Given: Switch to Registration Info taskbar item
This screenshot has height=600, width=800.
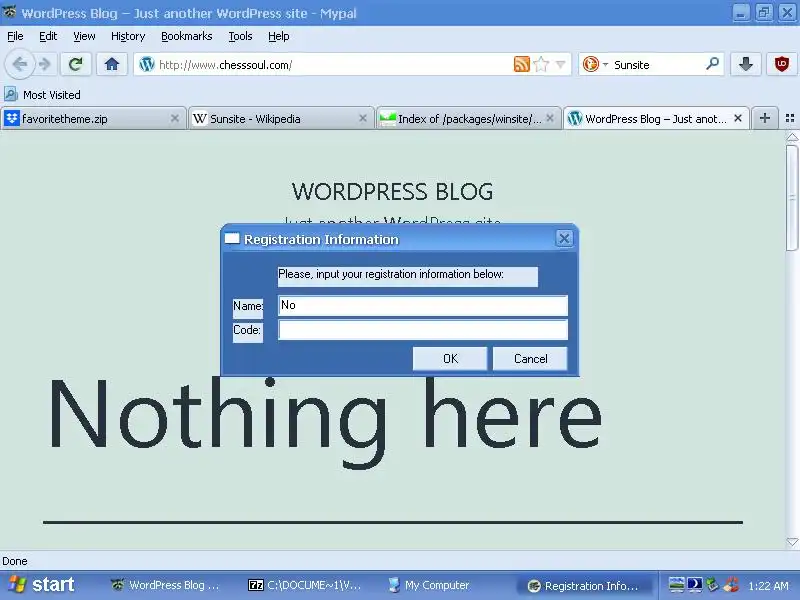Looking at the screenshot, I should pos(583,586).
